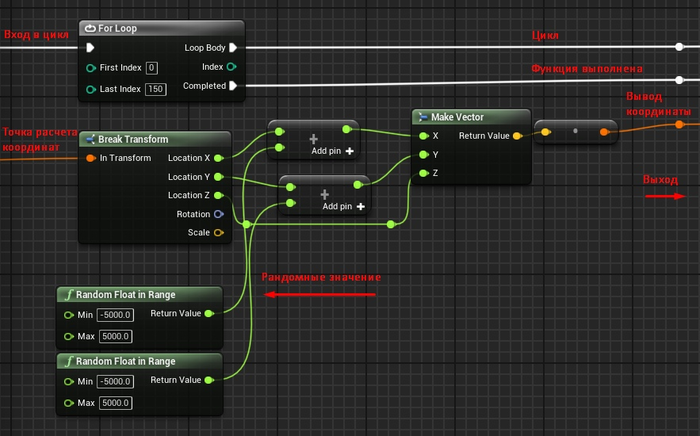Click the Index output pin on For Loop
The image size is (700, 436).
233,67
